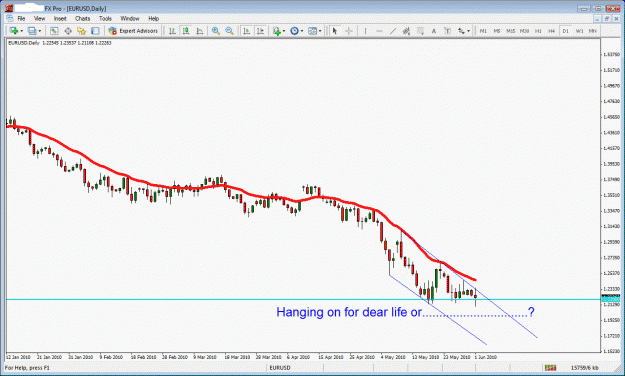Expand the Periods dropdown arrow
Image resolution: width=625 pixels, height=376 pixels.
click(x=302, y=31)
